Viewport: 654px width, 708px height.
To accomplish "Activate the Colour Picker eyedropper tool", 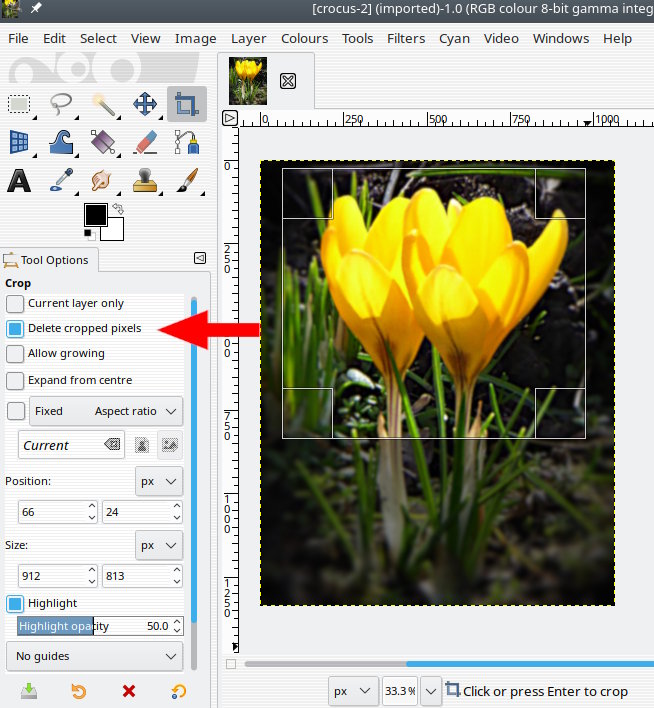I will pos(61,181).
